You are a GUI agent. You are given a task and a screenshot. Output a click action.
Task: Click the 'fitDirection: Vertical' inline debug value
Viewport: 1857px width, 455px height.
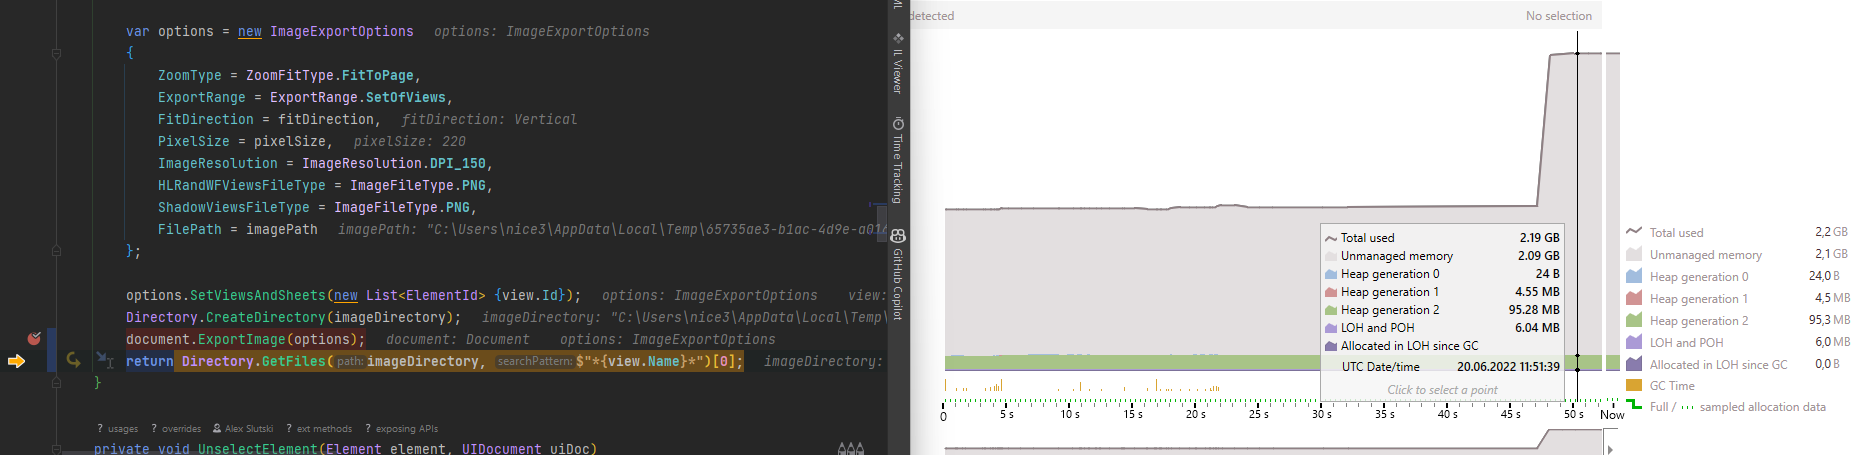point(490,120)
